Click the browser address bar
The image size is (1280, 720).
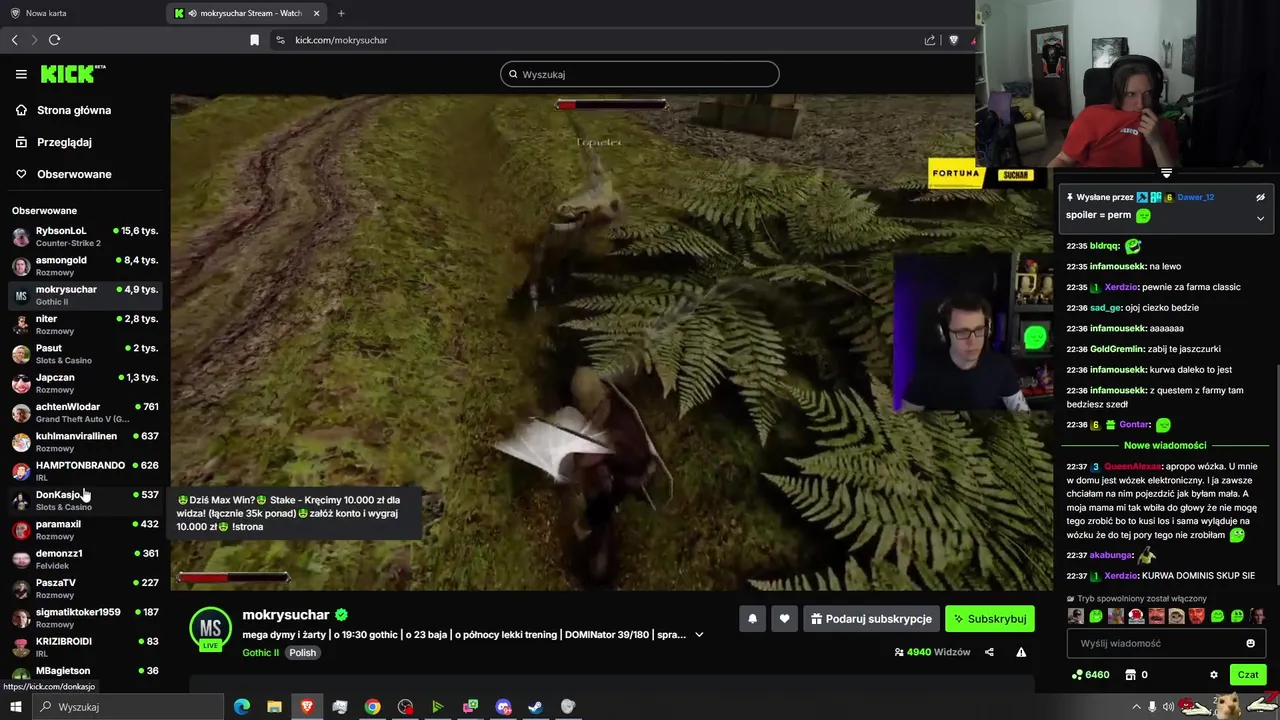click(600, 40)
